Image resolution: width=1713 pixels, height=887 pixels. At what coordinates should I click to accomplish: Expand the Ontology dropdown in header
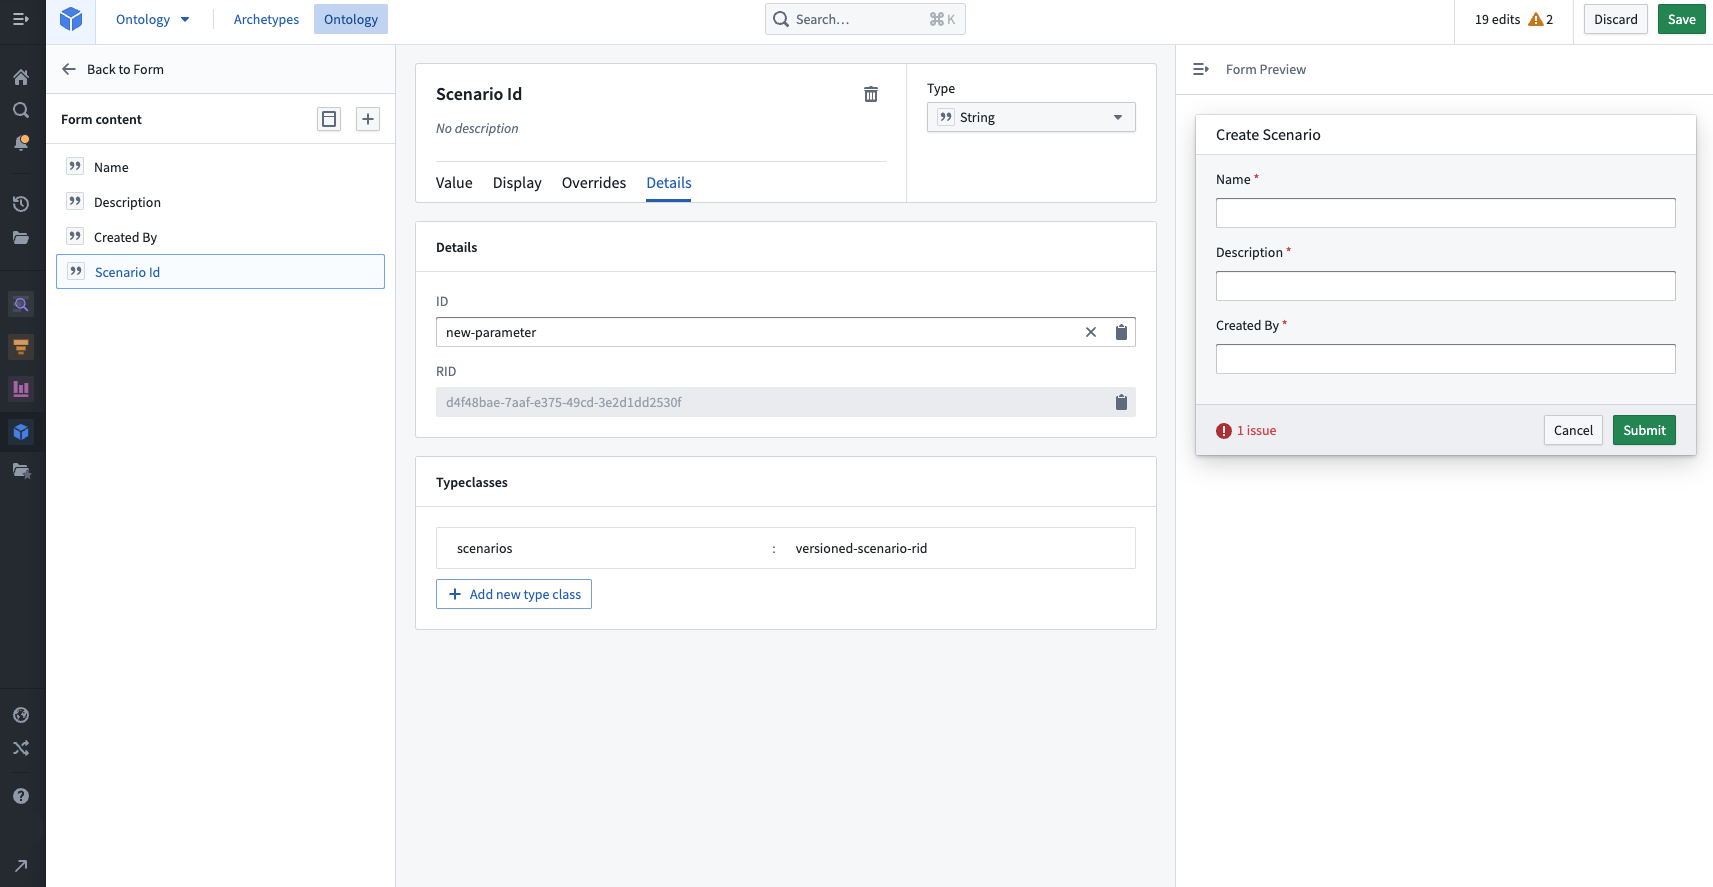(152, 19)
